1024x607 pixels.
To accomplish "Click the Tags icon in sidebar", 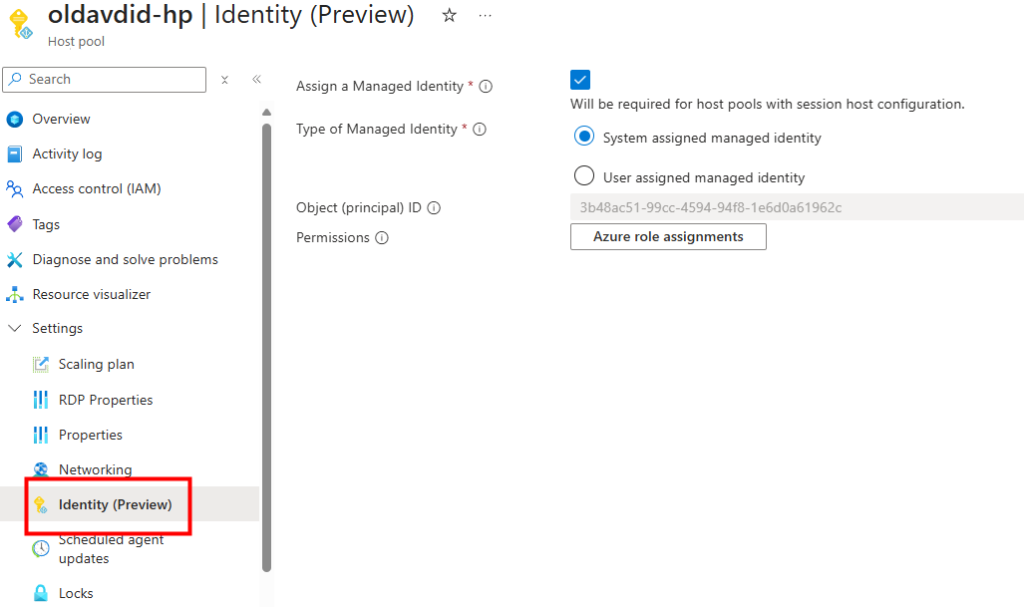I will pos(14,224).
